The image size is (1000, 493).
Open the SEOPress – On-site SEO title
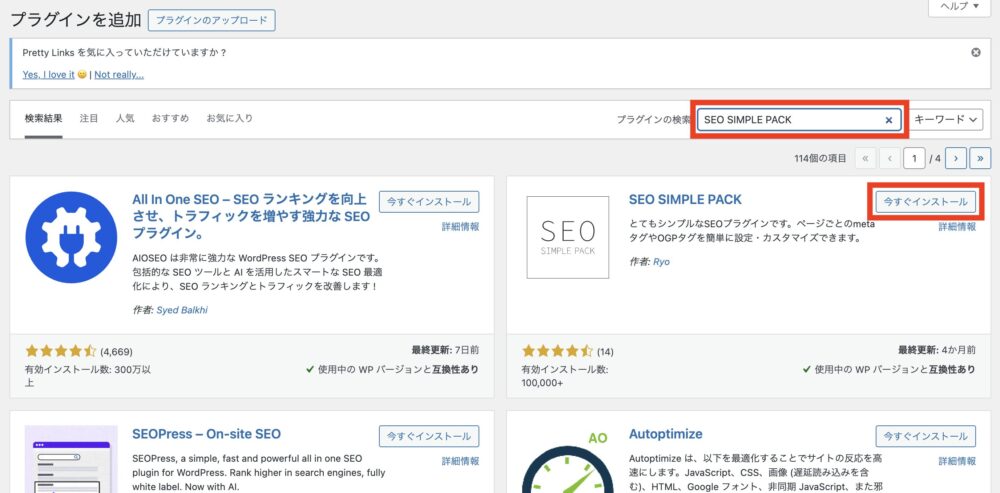(206, 434)
